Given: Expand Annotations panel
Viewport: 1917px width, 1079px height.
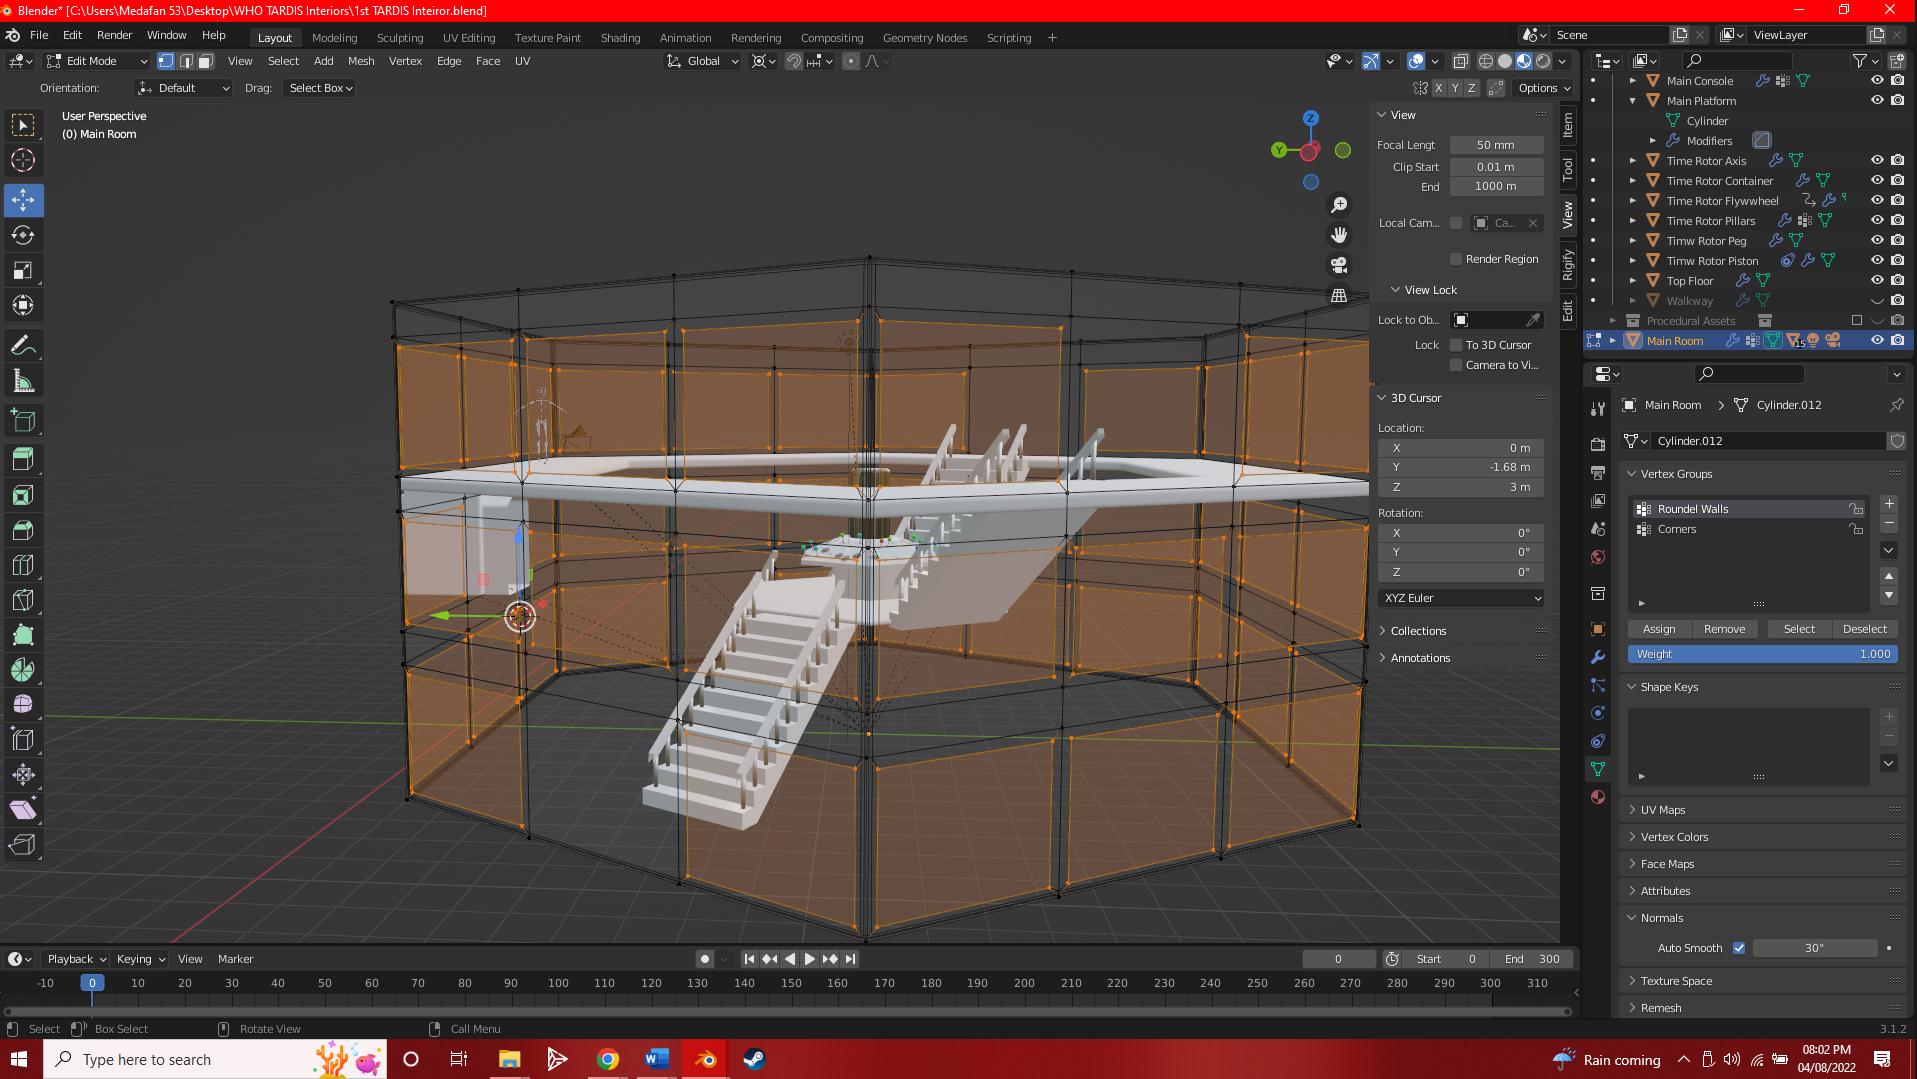Looking at the screenshot, I should pyautogui.click(x=1420, y=658).
